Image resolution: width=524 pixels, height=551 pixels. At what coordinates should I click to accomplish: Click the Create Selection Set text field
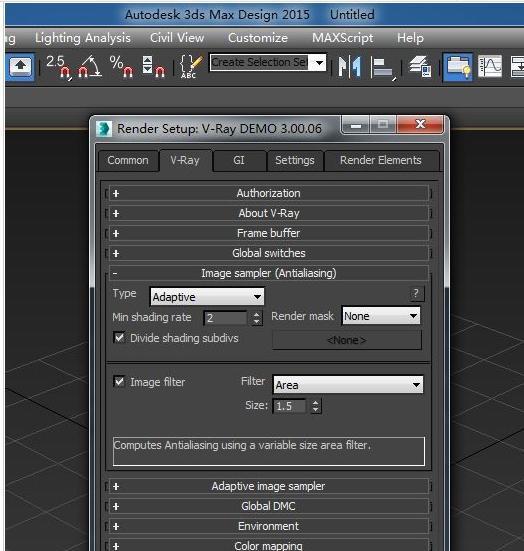pyautogui.click(x=259, y=63)
